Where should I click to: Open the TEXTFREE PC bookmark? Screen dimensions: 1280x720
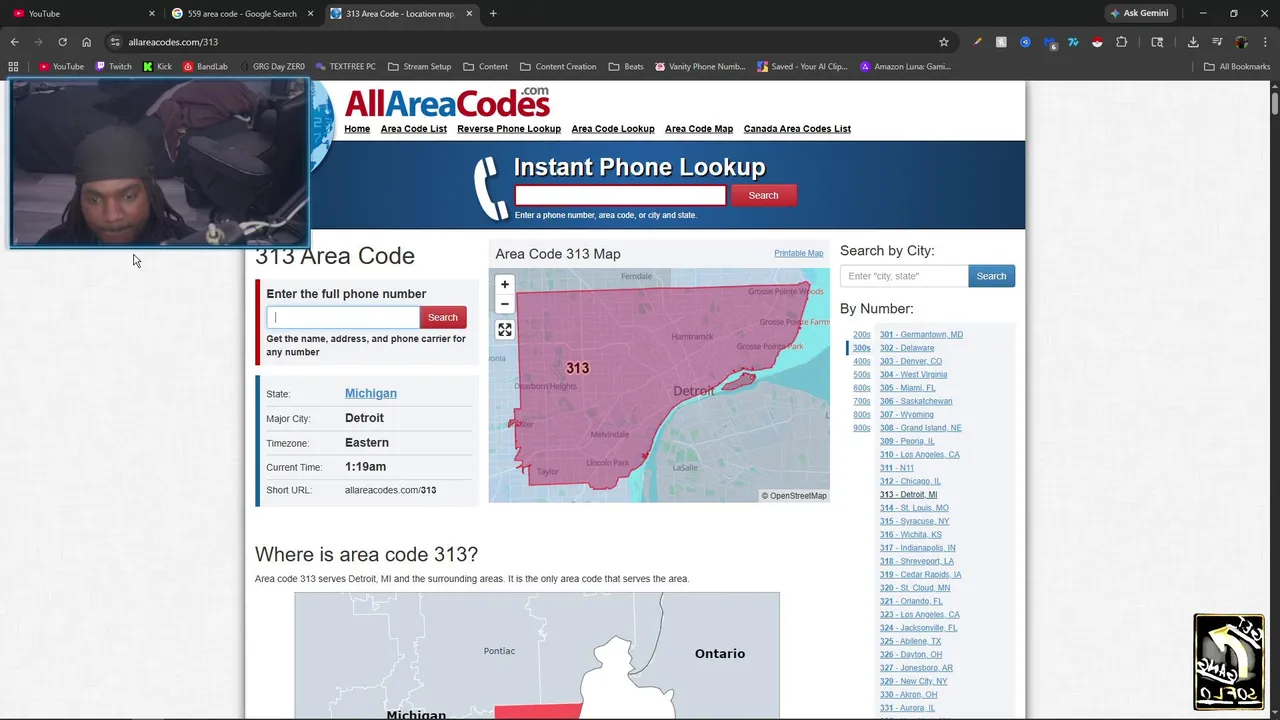(345, 67)
